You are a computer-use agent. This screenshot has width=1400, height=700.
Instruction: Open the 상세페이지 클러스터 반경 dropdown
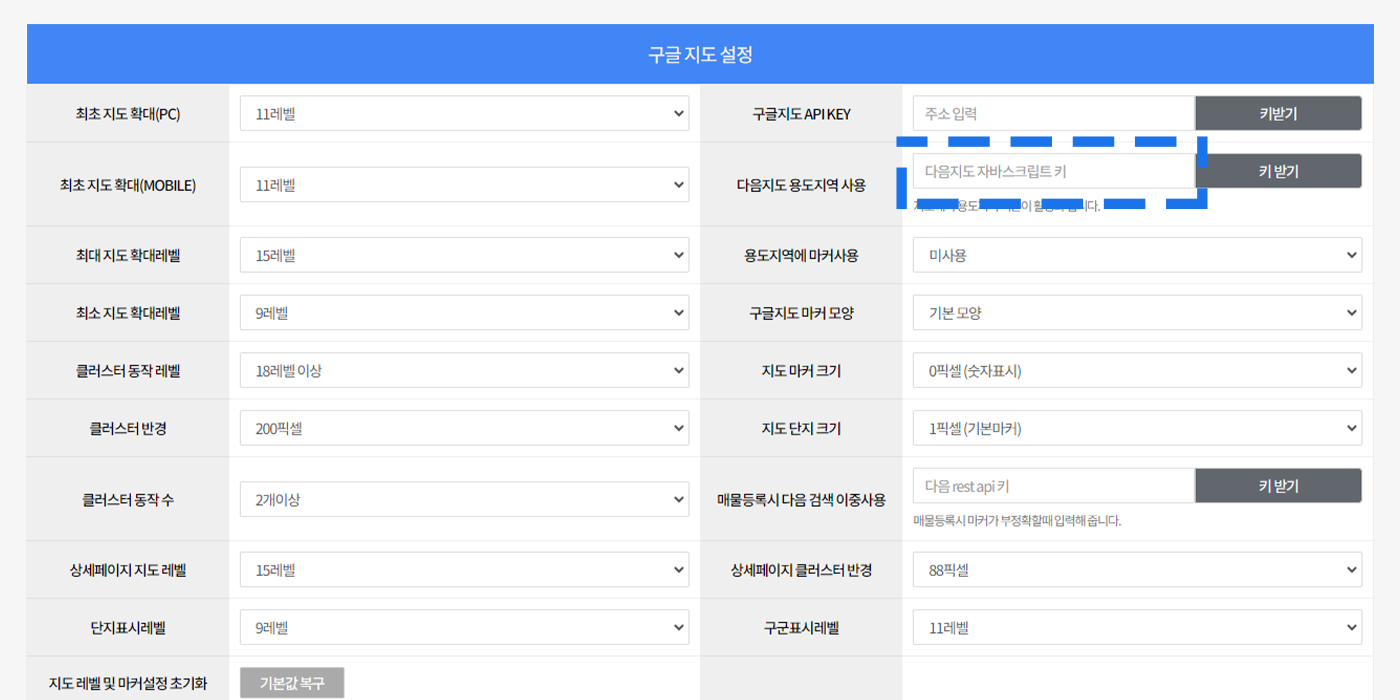(x=1136, y=570)
